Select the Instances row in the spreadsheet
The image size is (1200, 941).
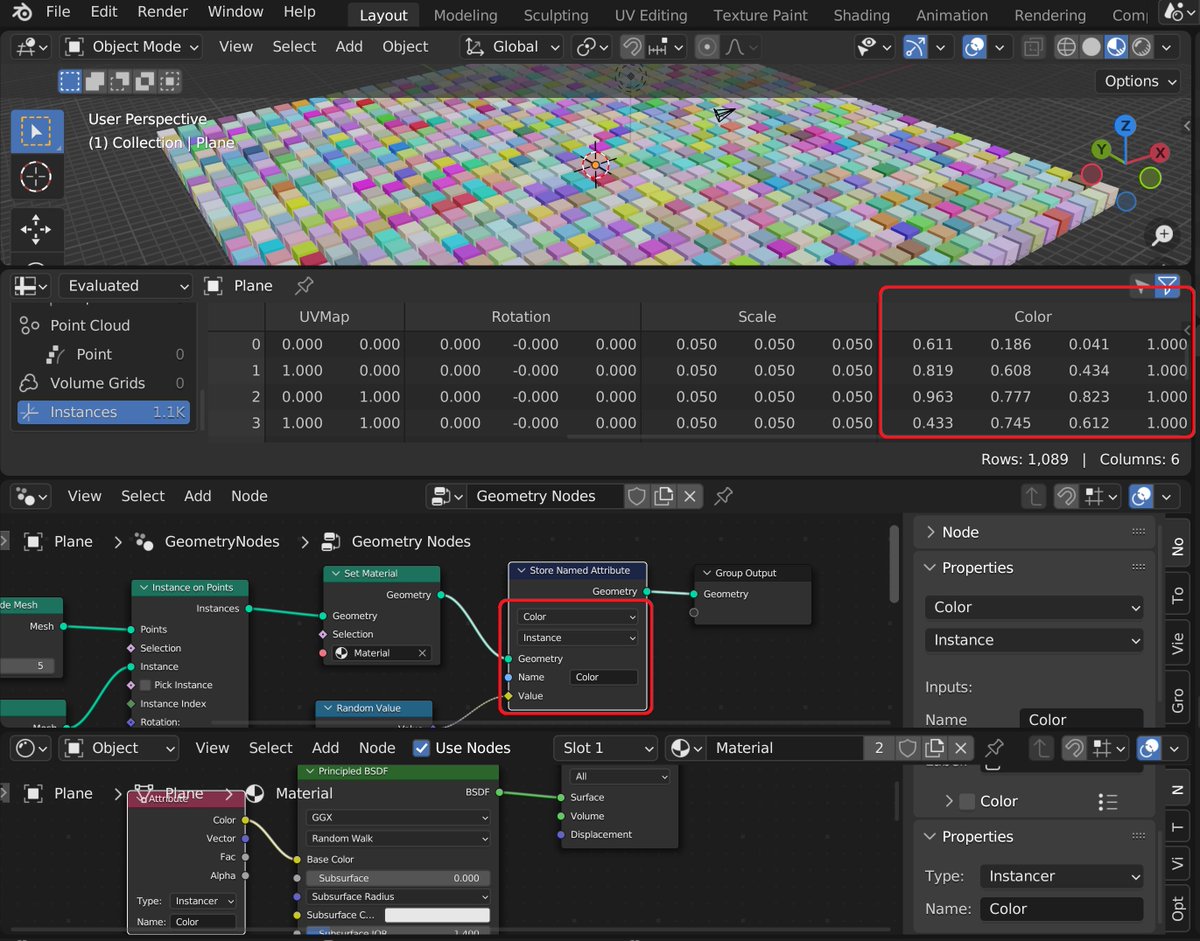pos(103,412)
